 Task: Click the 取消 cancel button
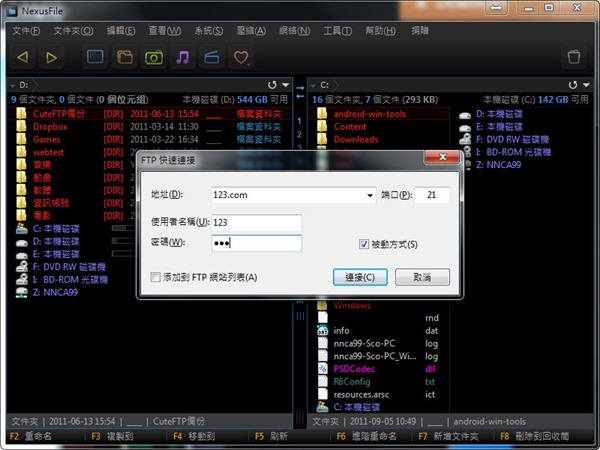(422, 277)
